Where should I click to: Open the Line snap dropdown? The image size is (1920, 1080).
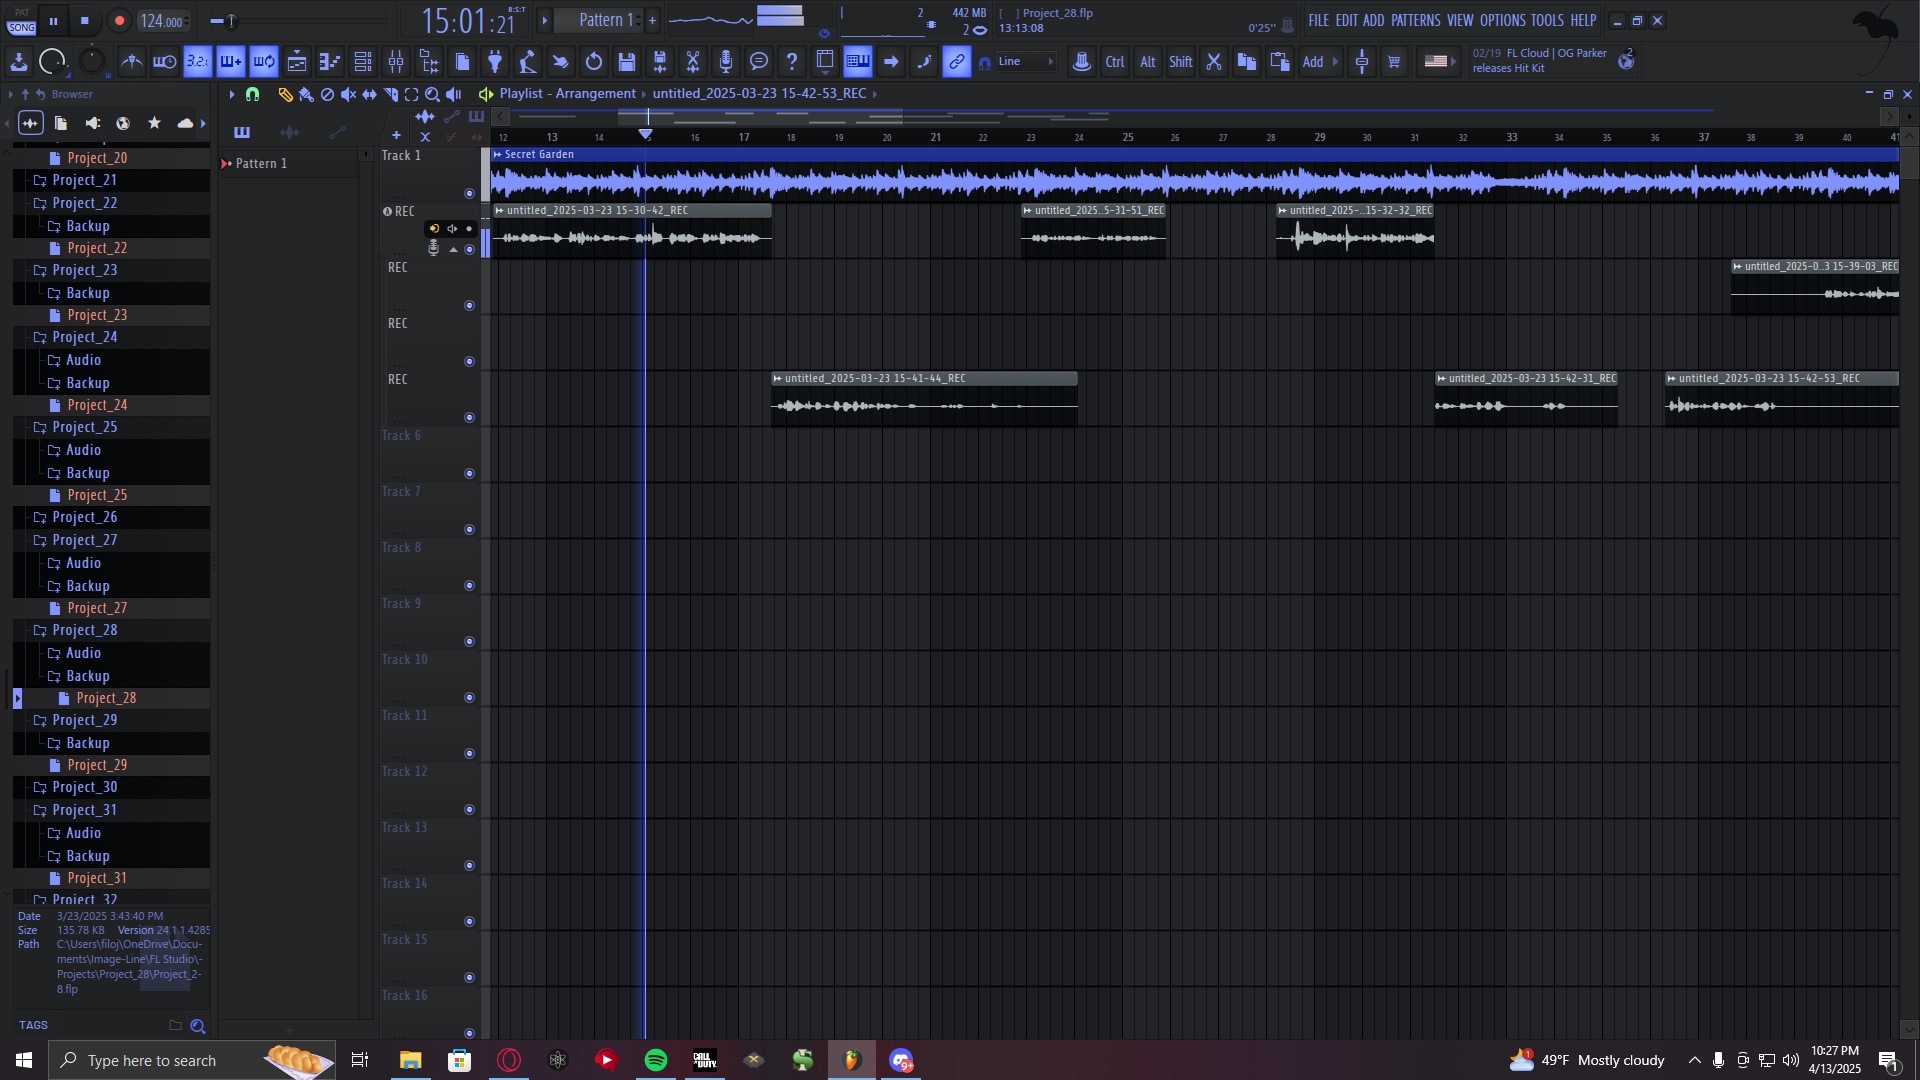1026,62
